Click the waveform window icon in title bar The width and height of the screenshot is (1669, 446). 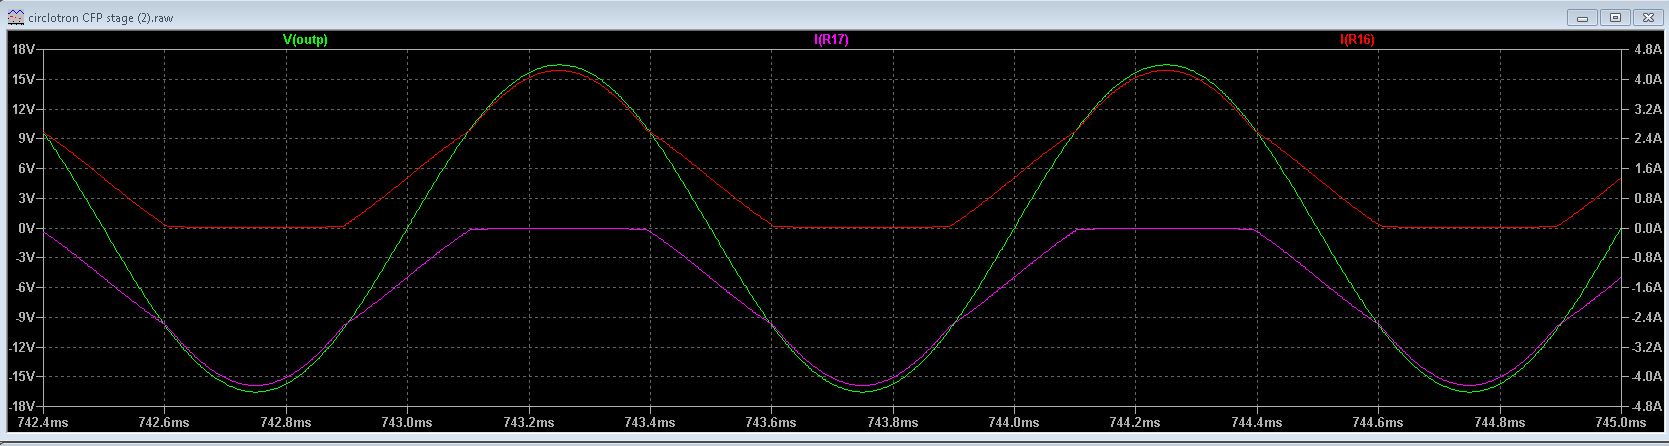pyautogui.click(x=15, y=17)
